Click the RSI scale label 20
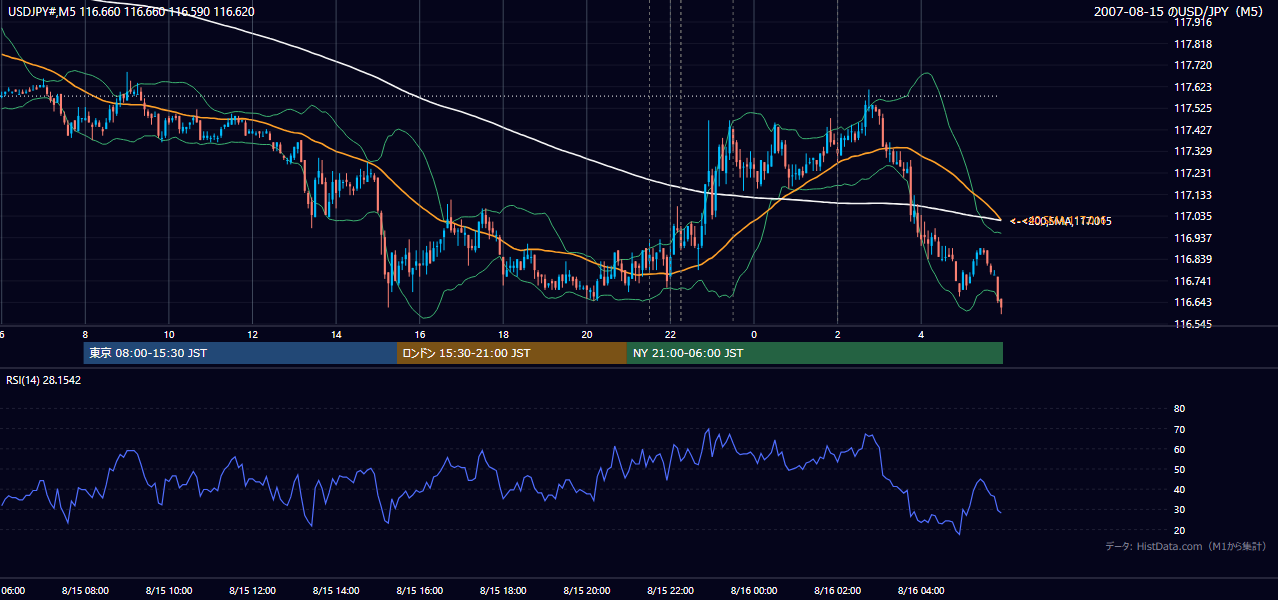The height and width of the screenshot is (600, 1278). 1179,530
